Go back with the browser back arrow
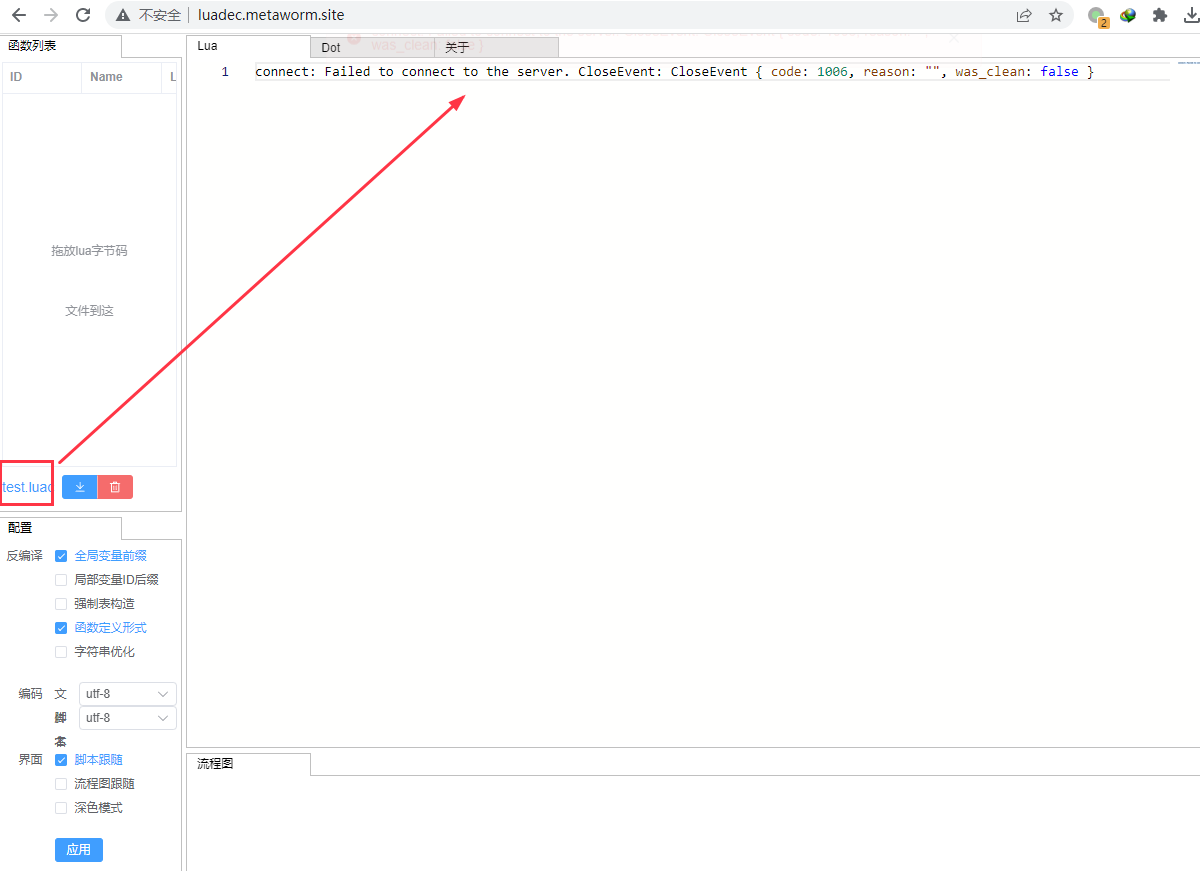 coord(18,15)
